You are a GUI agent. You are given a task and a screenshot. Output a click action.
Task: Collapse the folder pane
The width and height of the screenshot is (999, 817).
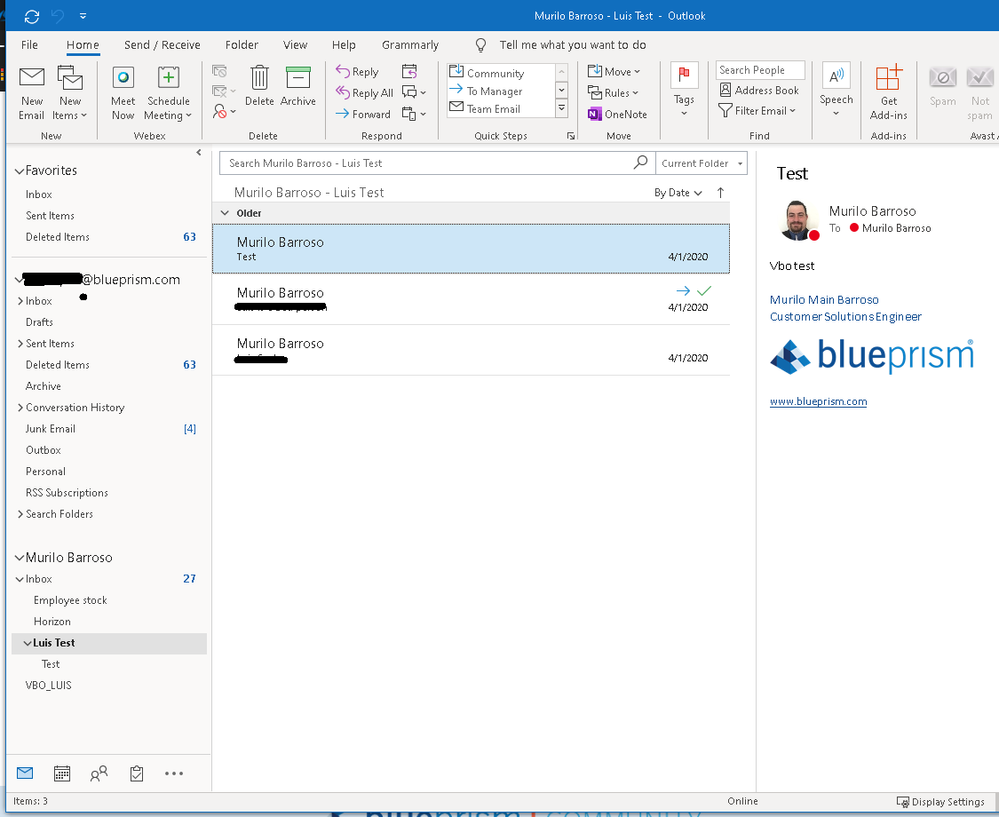(198, 153)
